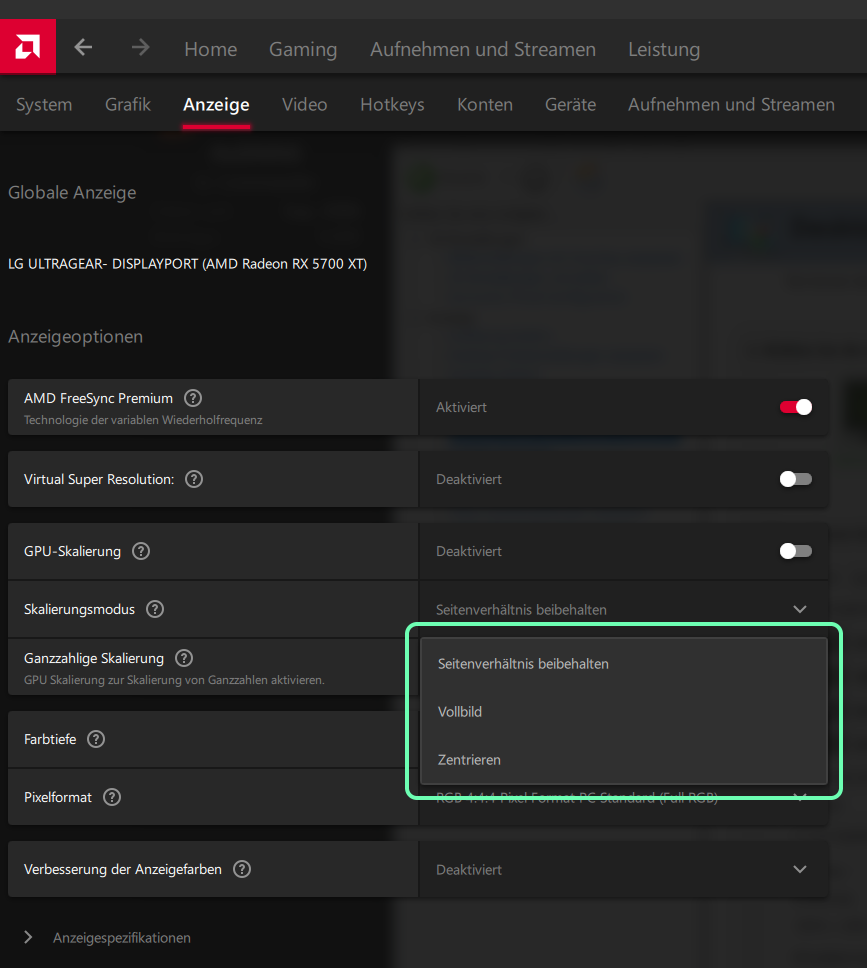Click the AMD Radeon logo icon

point(27,46)
